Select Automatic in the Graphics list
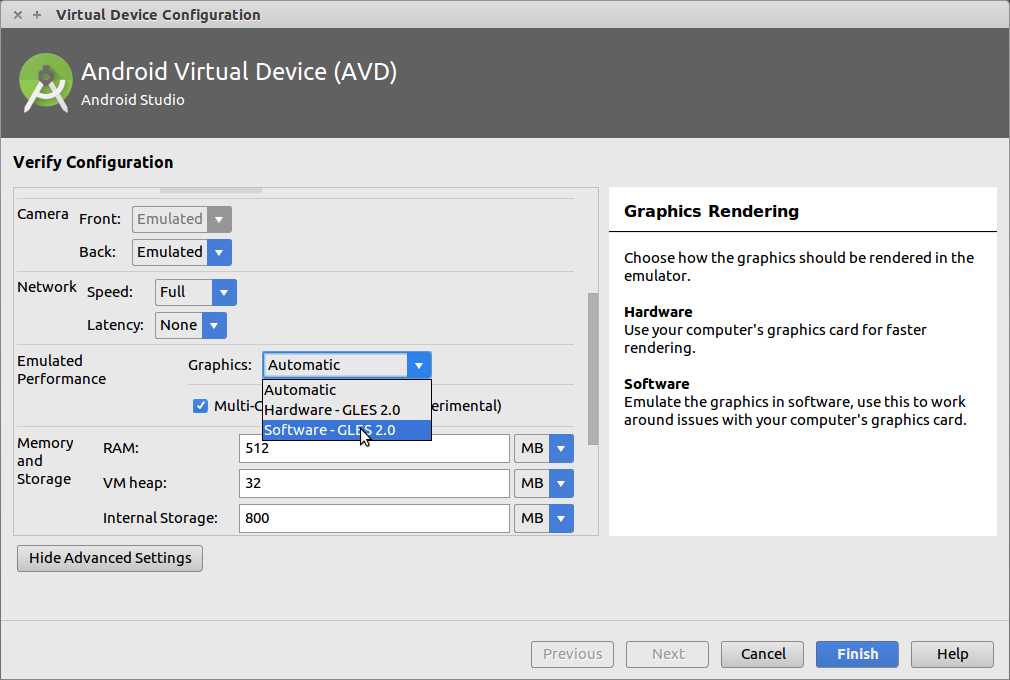1010x680 pixels. (x=347, y=390)
